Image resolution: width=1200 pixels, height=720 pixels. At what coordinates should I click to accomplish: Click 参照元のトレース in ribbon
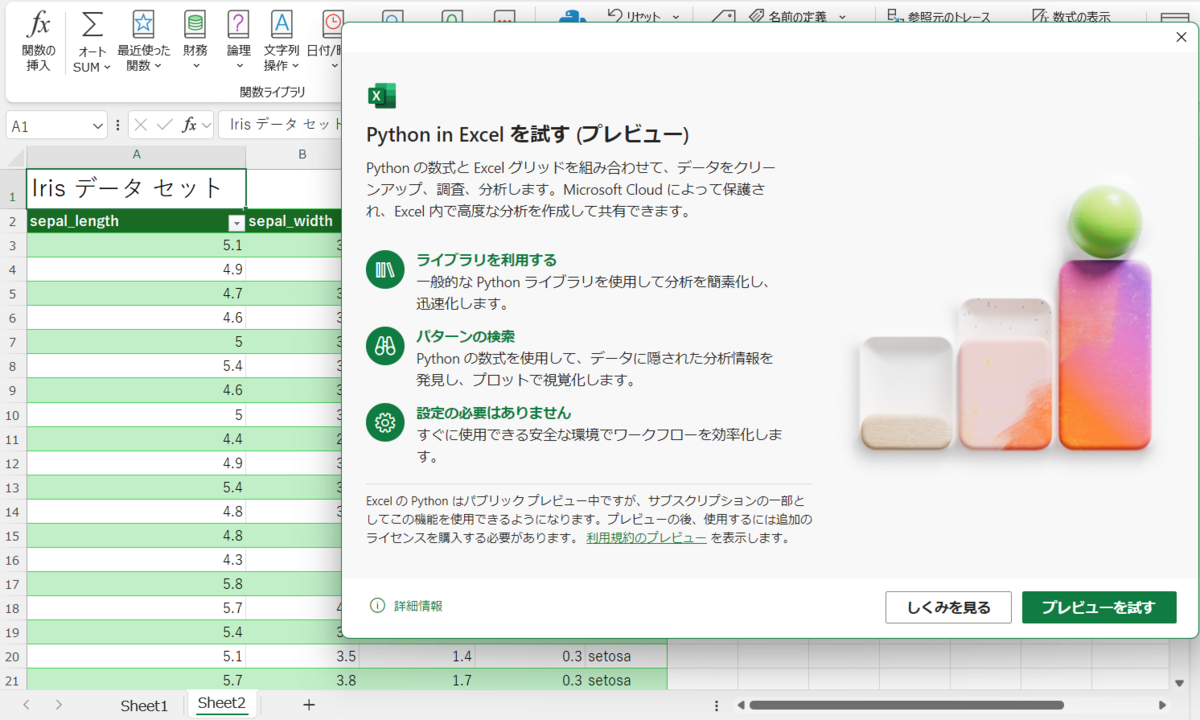[940, 16]
